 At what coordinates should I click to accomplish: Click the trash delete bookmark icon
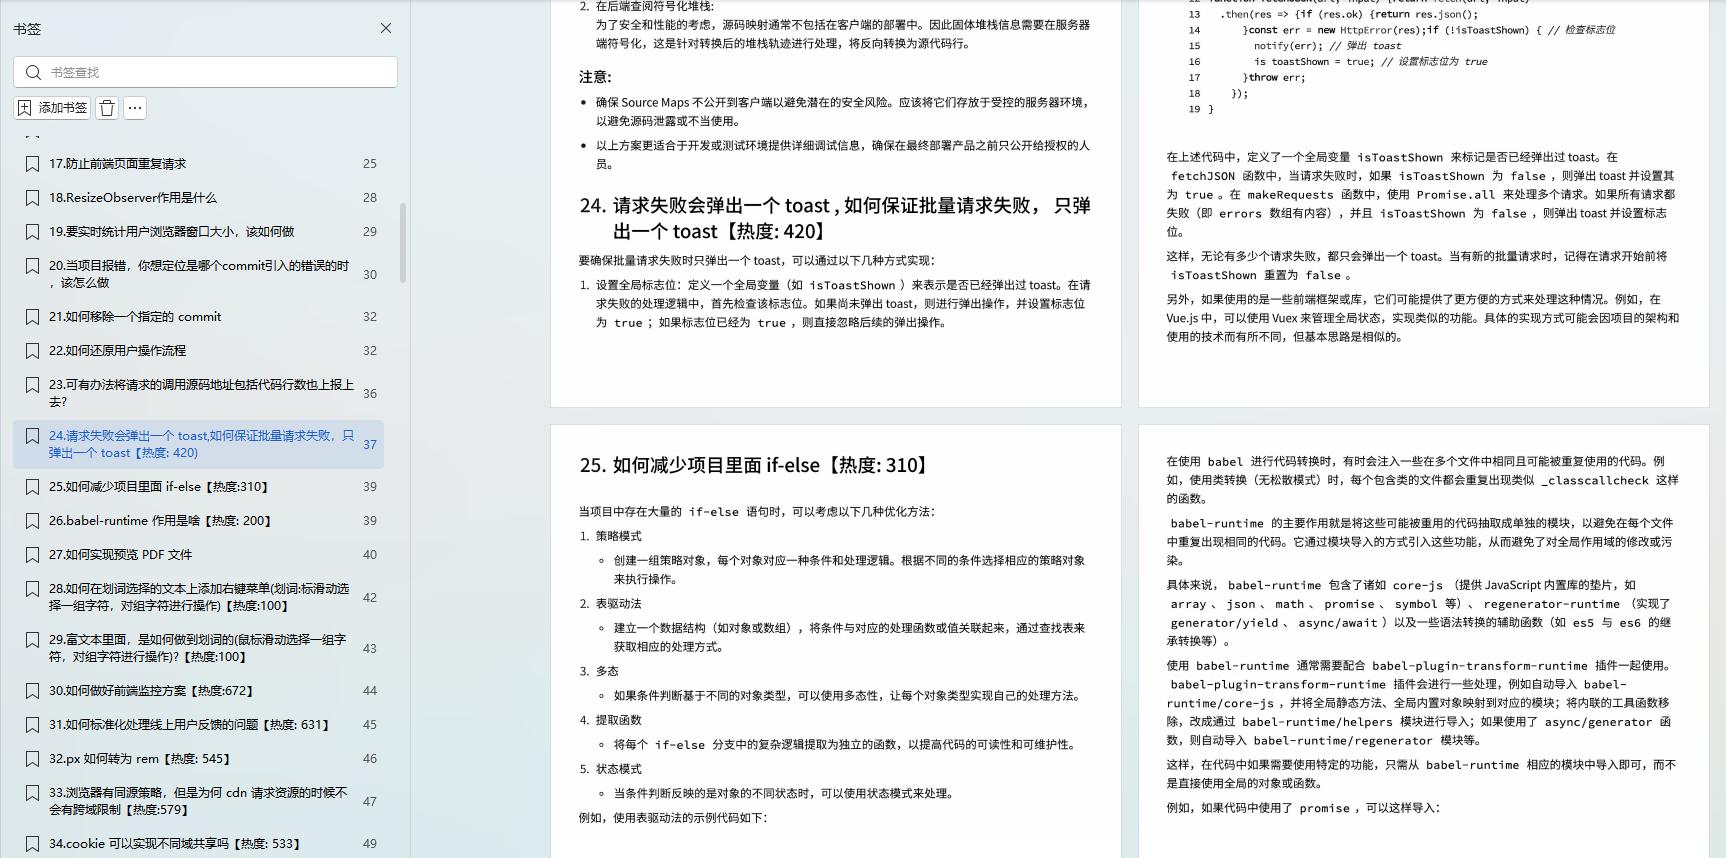107,107
